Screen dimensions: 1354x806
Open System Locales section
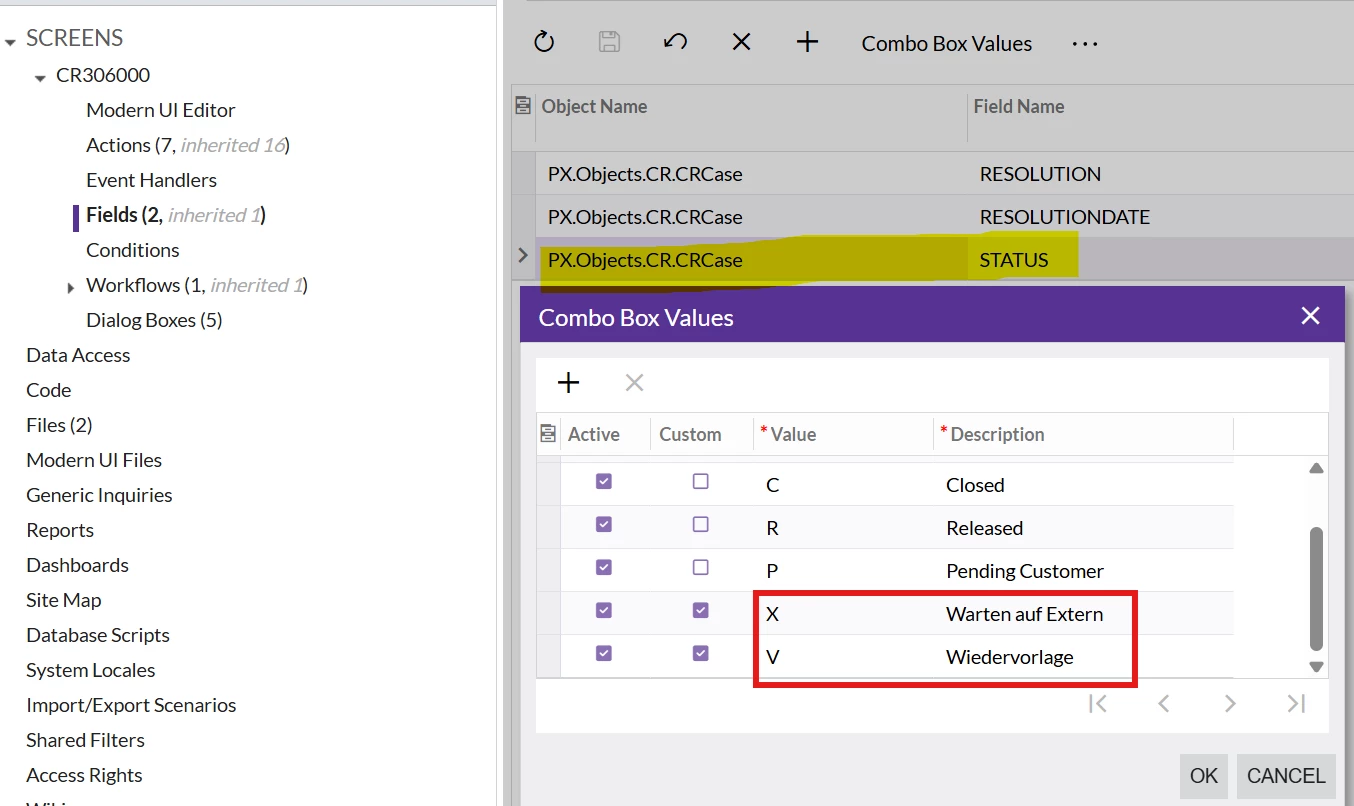(91, 670)
